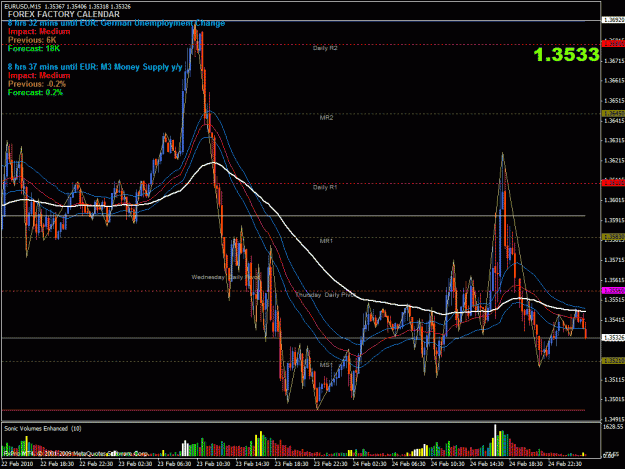Click the 1.34915 price axis value
The height and width of the screenshot is (469, 625).
click(614, 419)
